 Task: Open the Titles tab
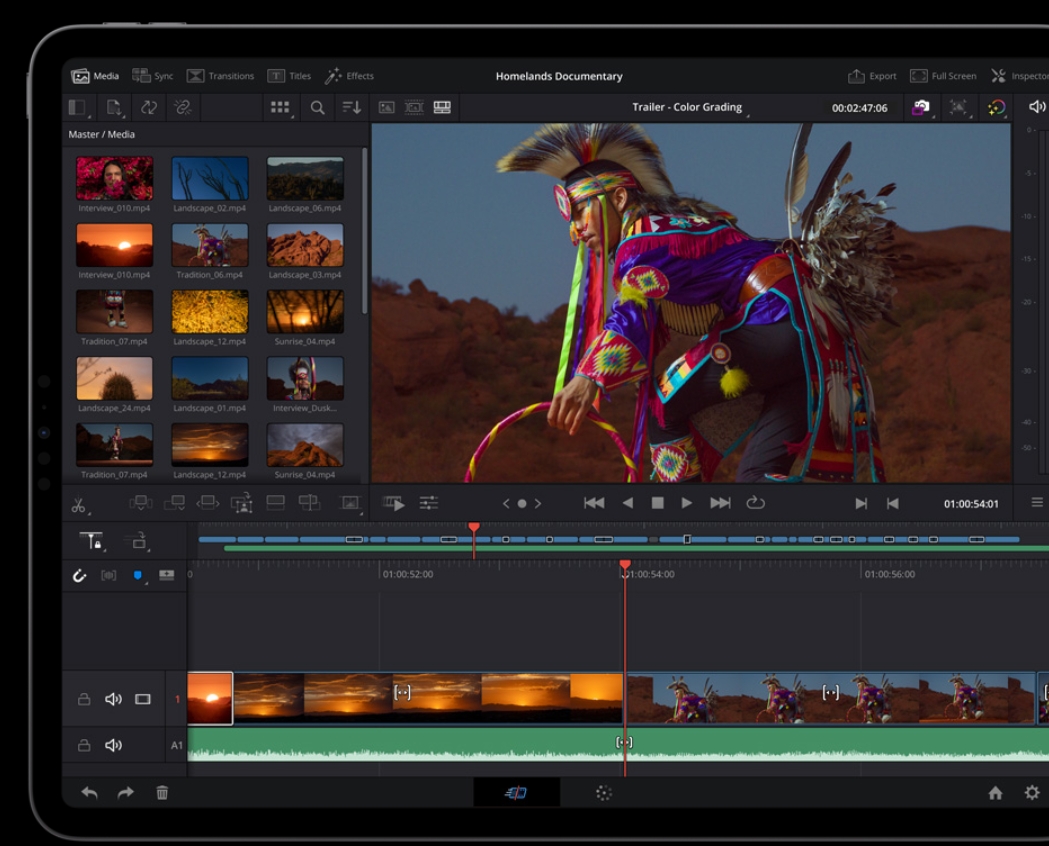(289, 76)
